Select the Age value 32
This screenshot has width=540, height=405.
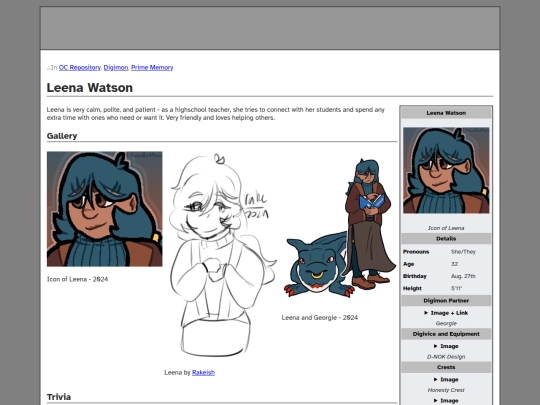[455, 264]
